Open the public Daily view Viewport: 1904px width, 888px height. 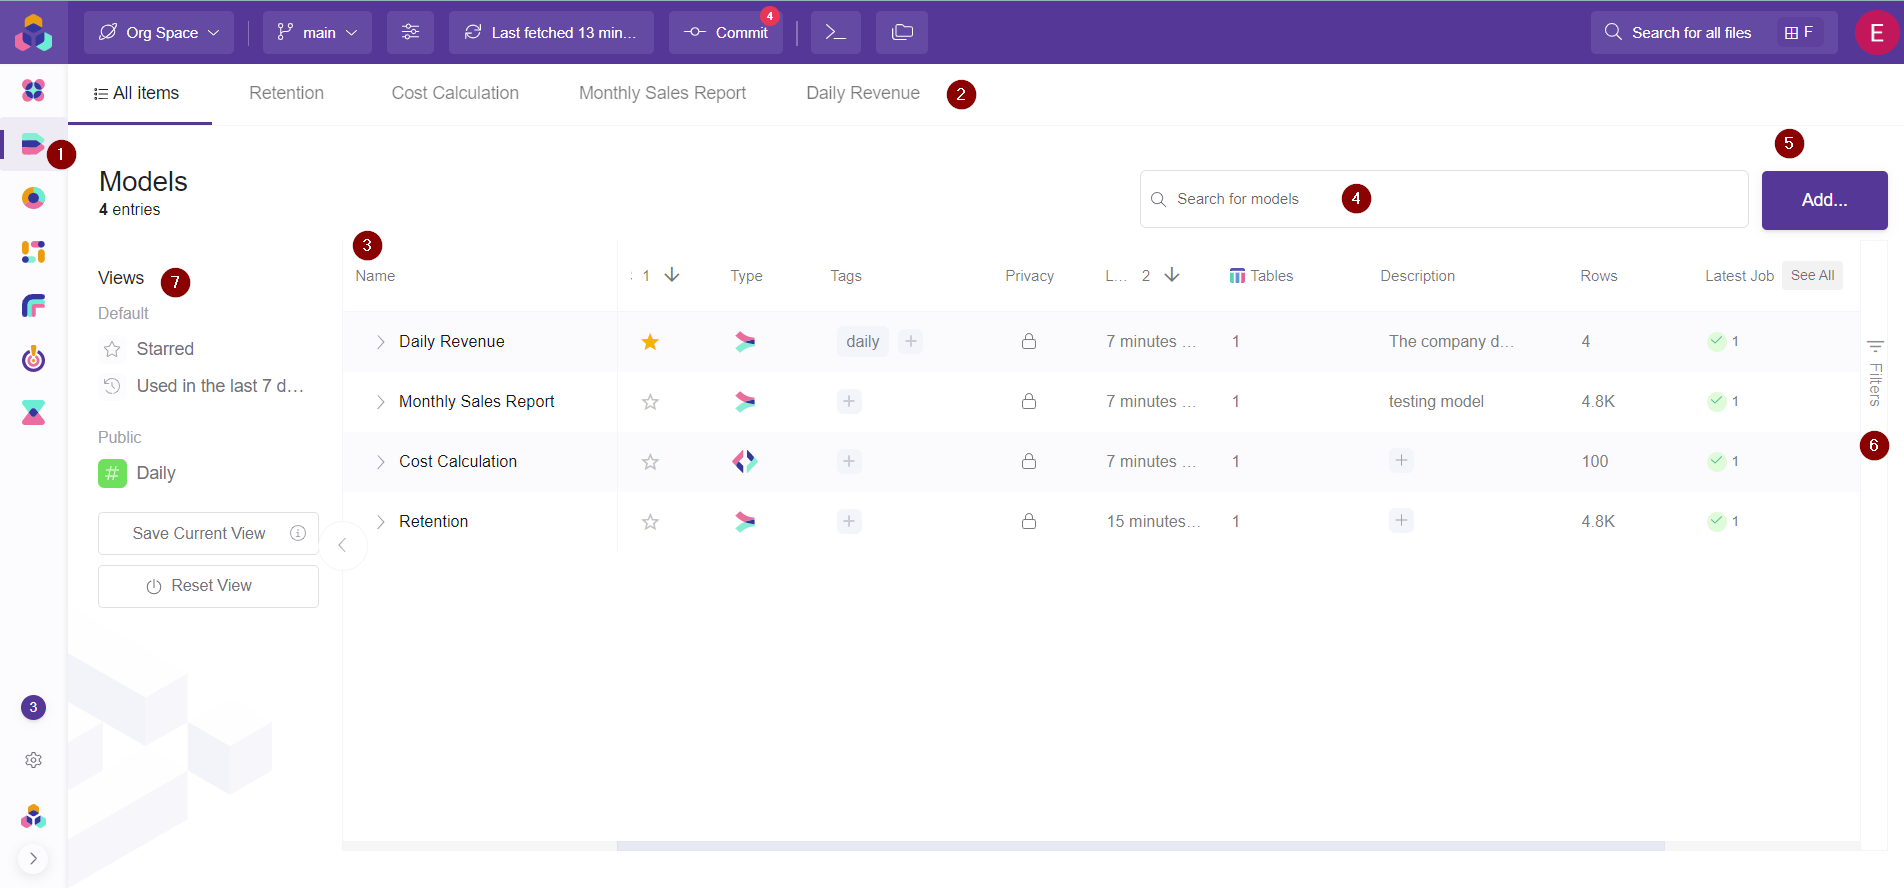pyautogui.click(x=138, y=473)
